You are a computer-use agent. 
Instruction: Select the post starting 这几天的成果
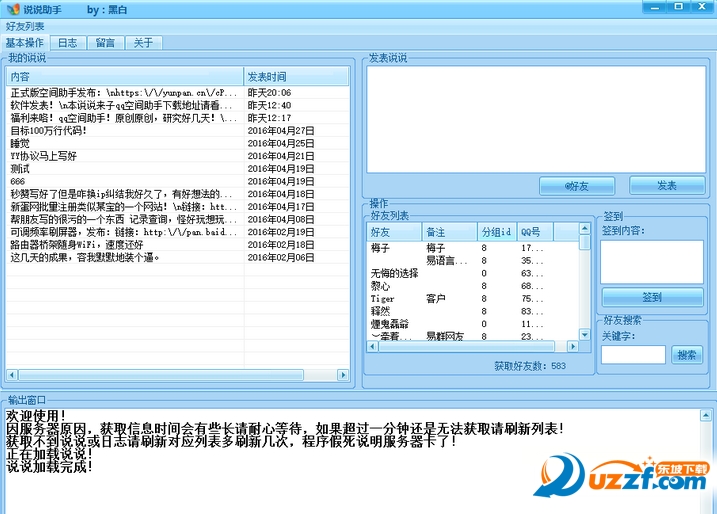pyautogui.click(x=178, y=257)
